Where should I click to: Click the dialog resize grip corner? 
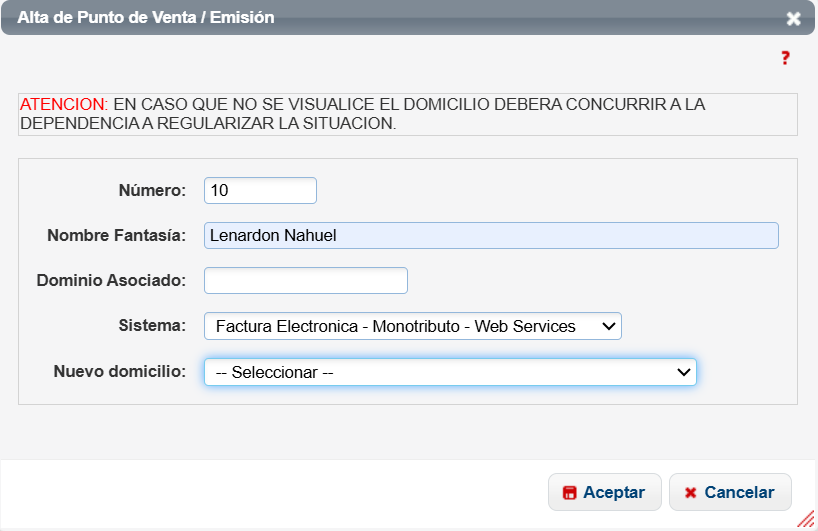[x=807, y=520]
